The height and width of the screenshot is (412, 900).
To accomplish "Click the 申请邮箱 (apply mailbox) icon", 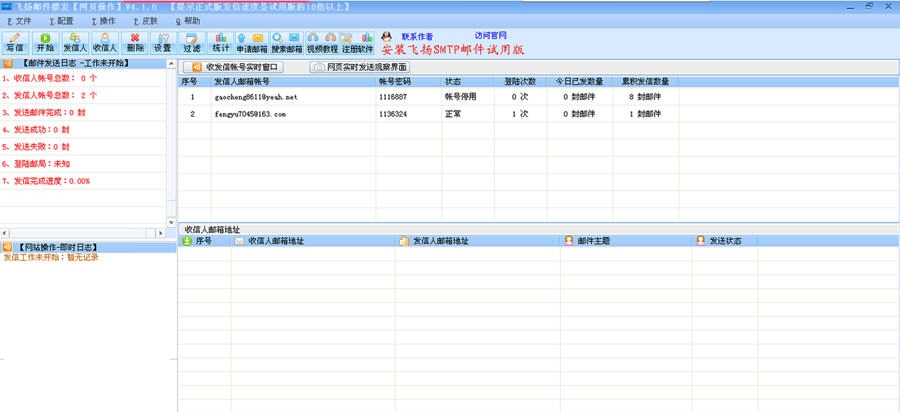I will (x=250, y=42).
